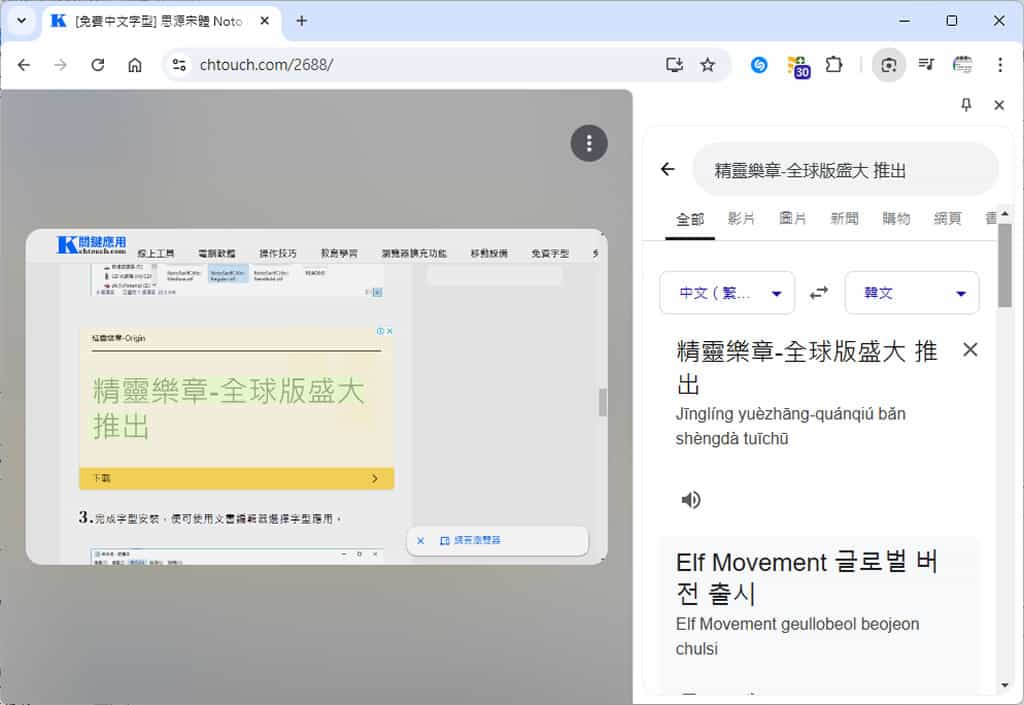Click side panel scrollbar up arrow
This screenshot has height=705, width=1024.
(x=1004, y=213)
